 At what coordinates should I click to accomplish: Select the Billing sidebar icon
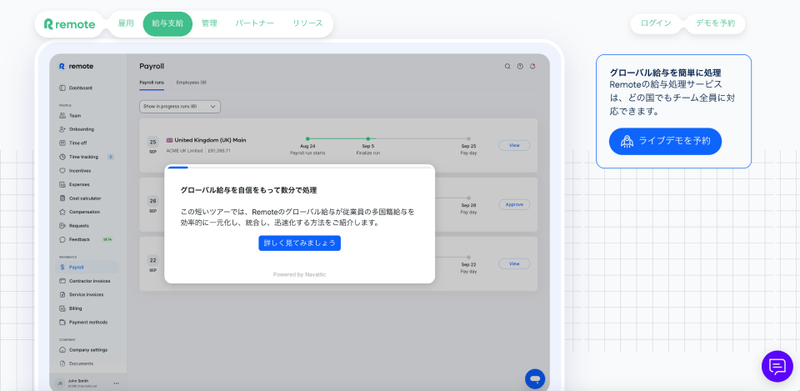[62, 308]
